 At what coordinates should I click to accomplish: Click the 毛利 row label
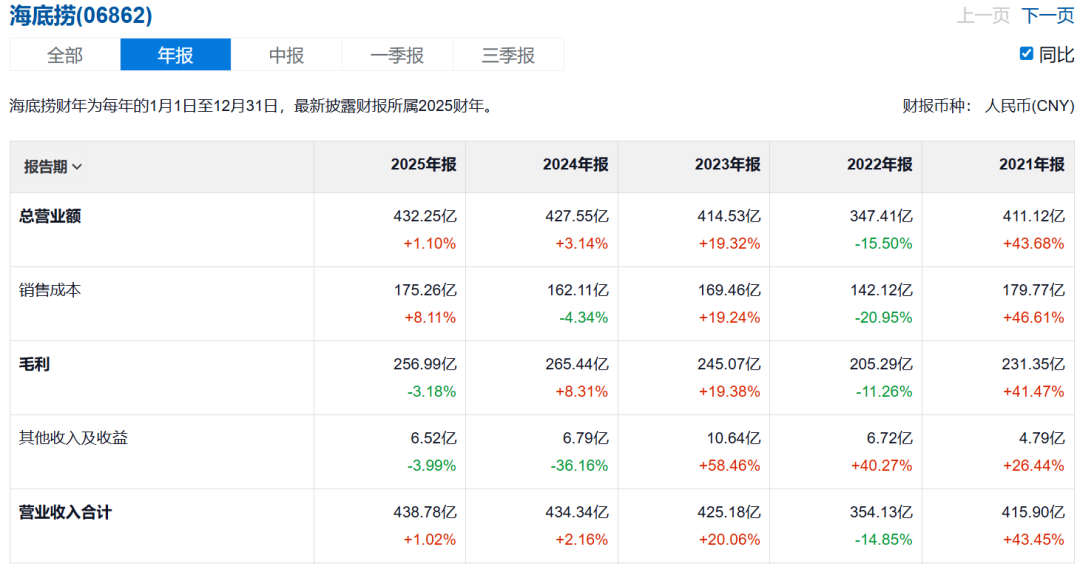(34, 364)
